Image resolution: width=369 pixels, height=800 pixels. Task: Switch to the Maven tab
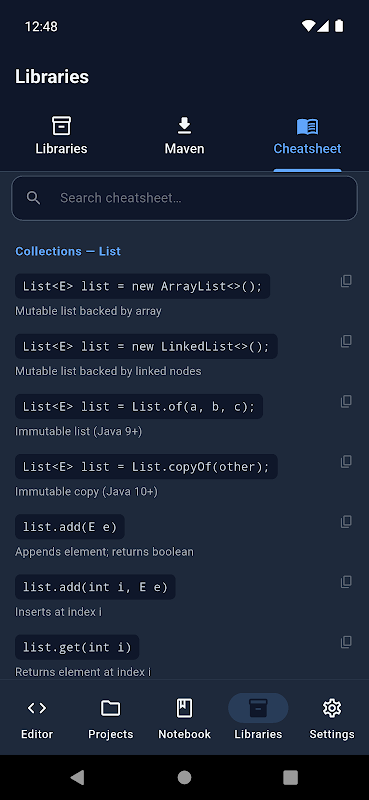click(184, 137)
